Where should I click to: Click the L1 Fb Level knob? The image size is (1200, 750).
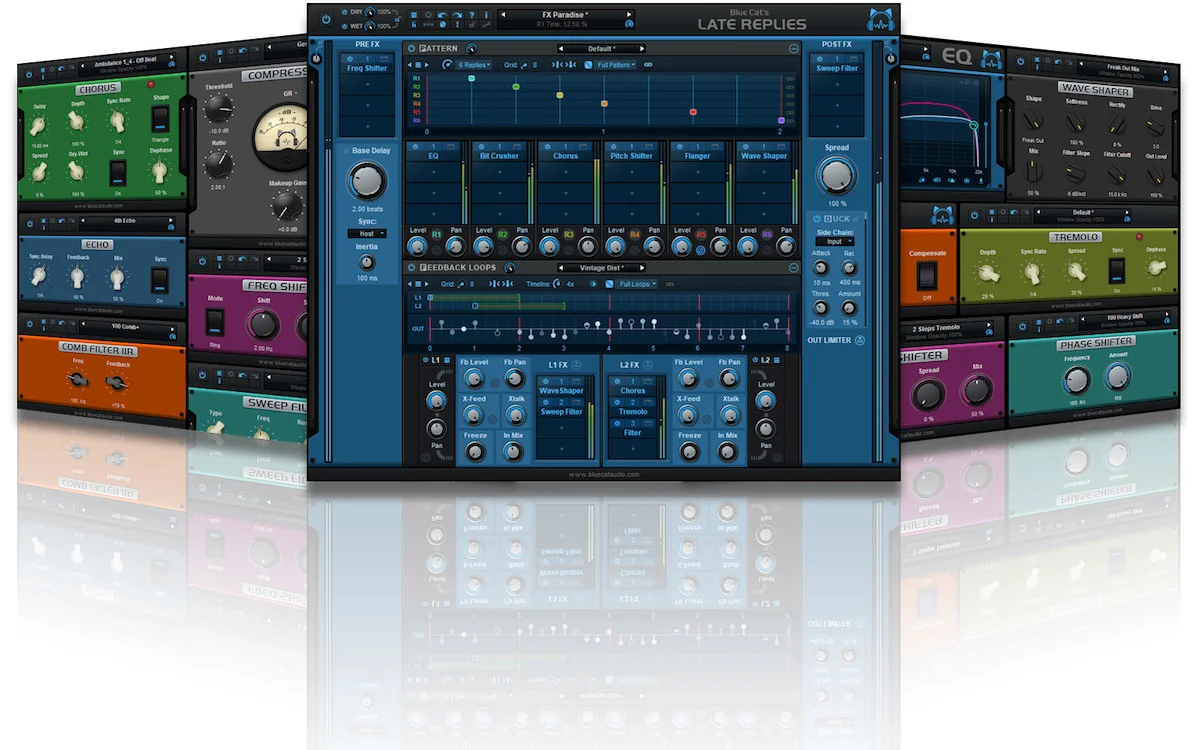point(474,378)
